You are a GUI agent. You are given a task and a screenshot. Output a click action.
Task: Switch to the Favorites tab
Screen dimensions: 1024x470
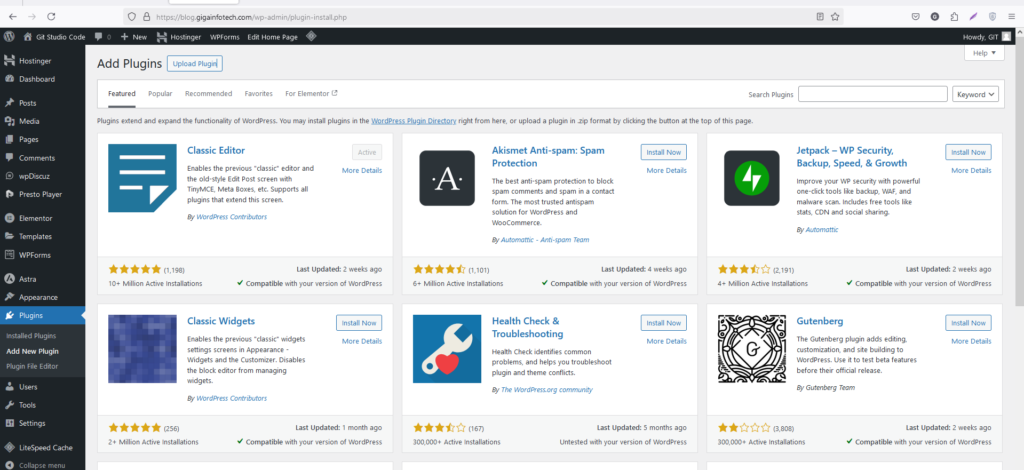tap(259, 93)
